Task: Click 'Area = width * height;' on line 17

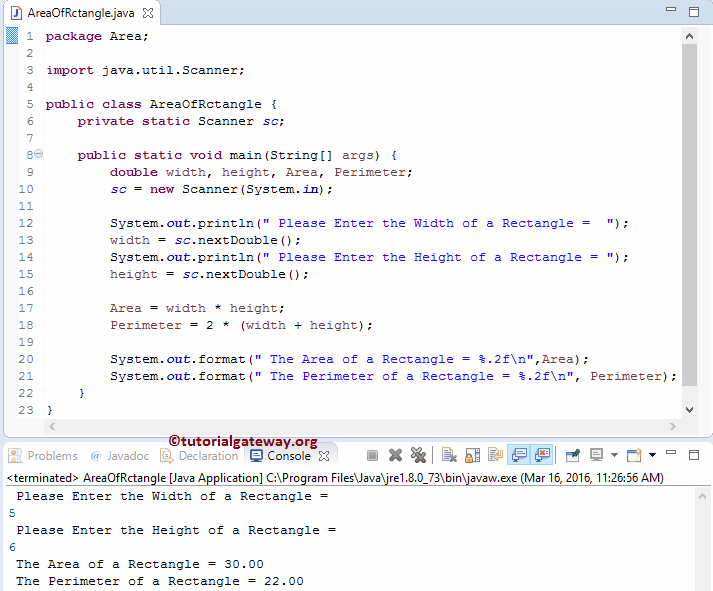Action: point(197,308)
